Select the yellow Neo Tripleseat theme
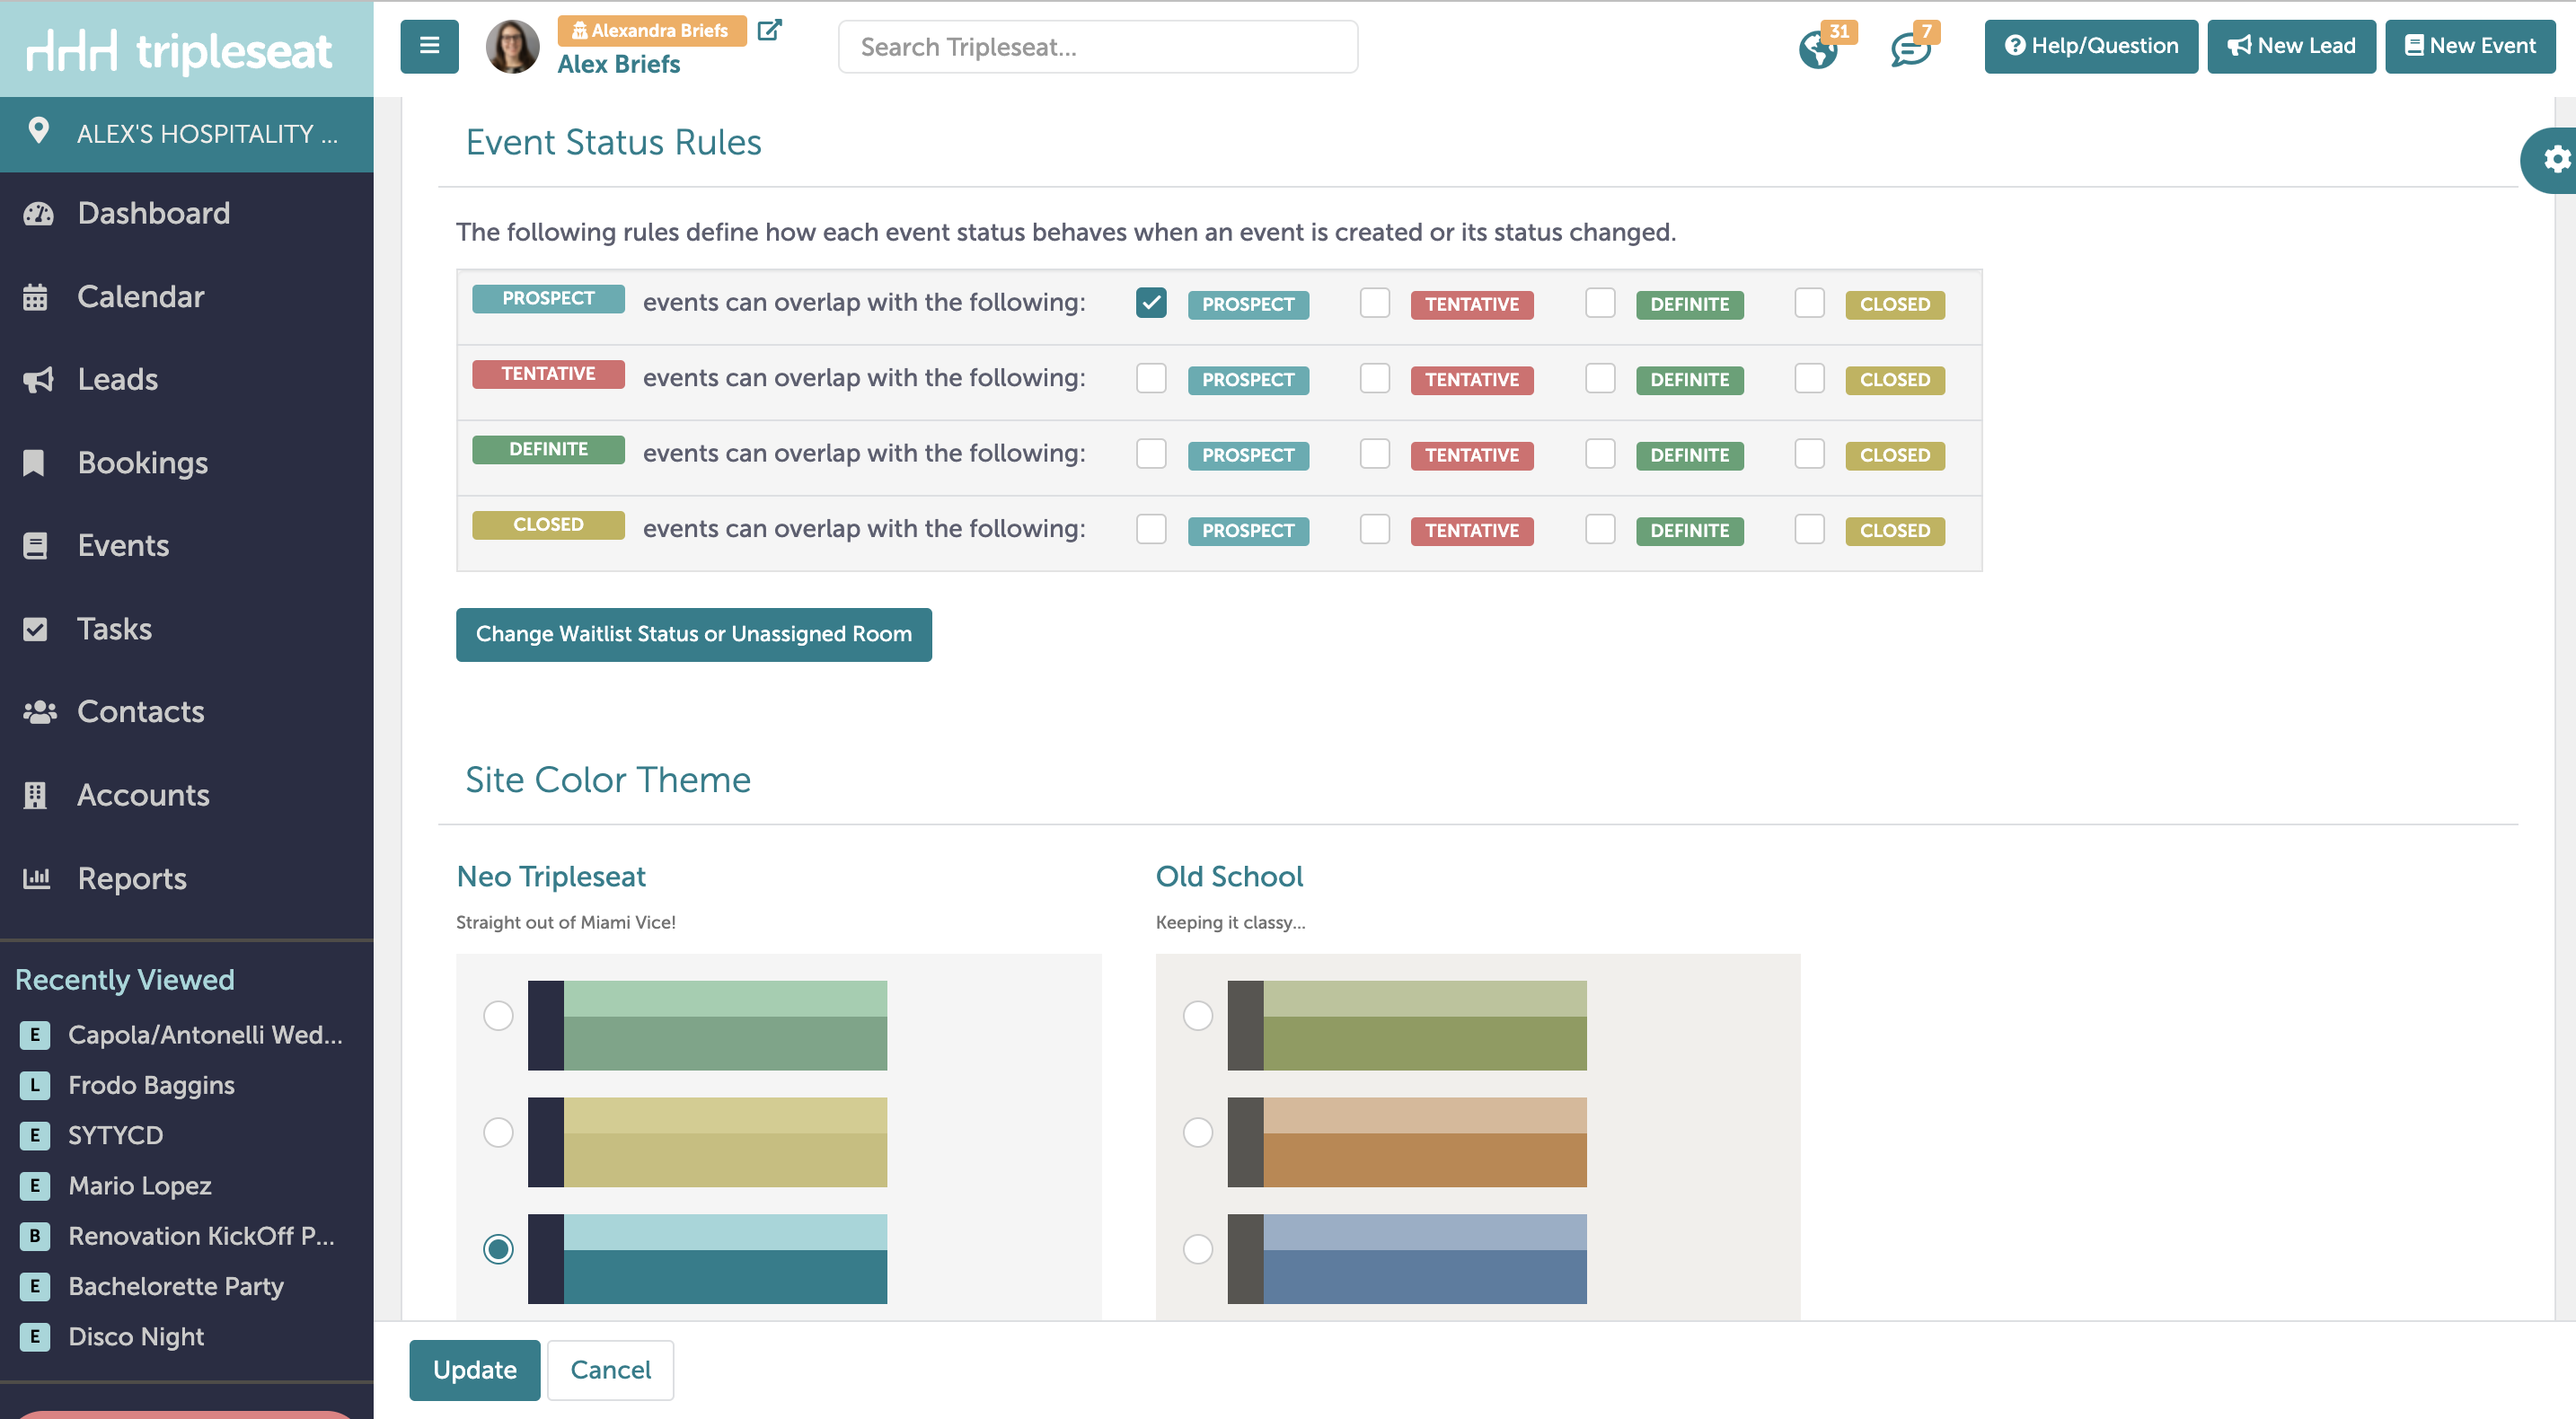The height and width of the screenshot is (1419, 2576). [x=498, y=1133]
